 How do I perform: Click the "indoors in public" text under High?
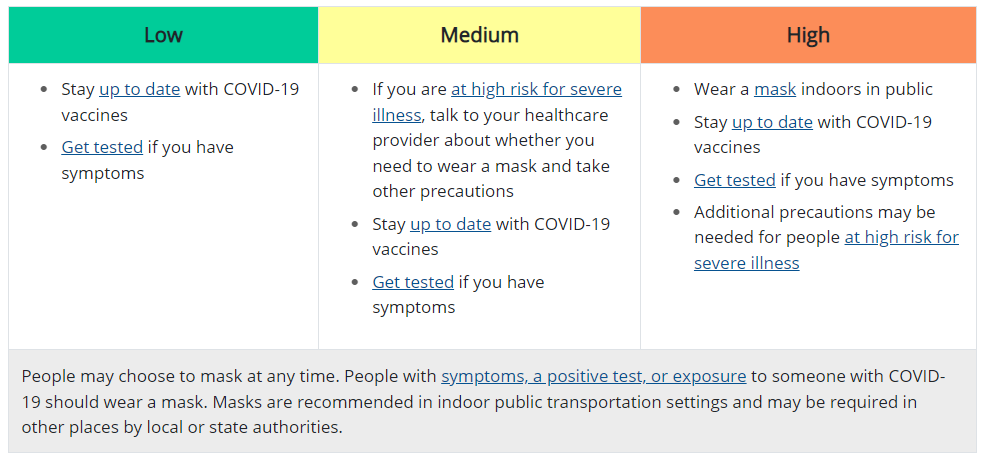tap(867, 89)
